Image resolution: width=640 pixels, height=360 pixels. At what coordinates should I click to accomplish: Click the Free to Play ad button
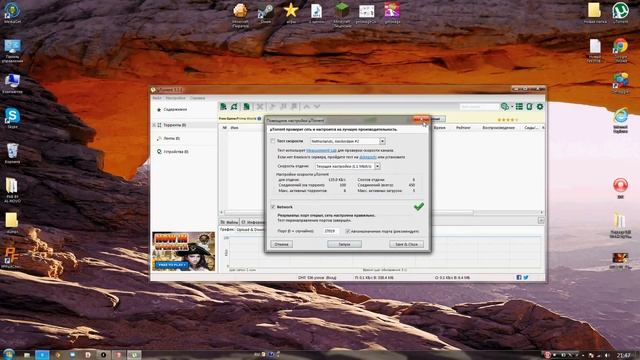tap(171, 265)
